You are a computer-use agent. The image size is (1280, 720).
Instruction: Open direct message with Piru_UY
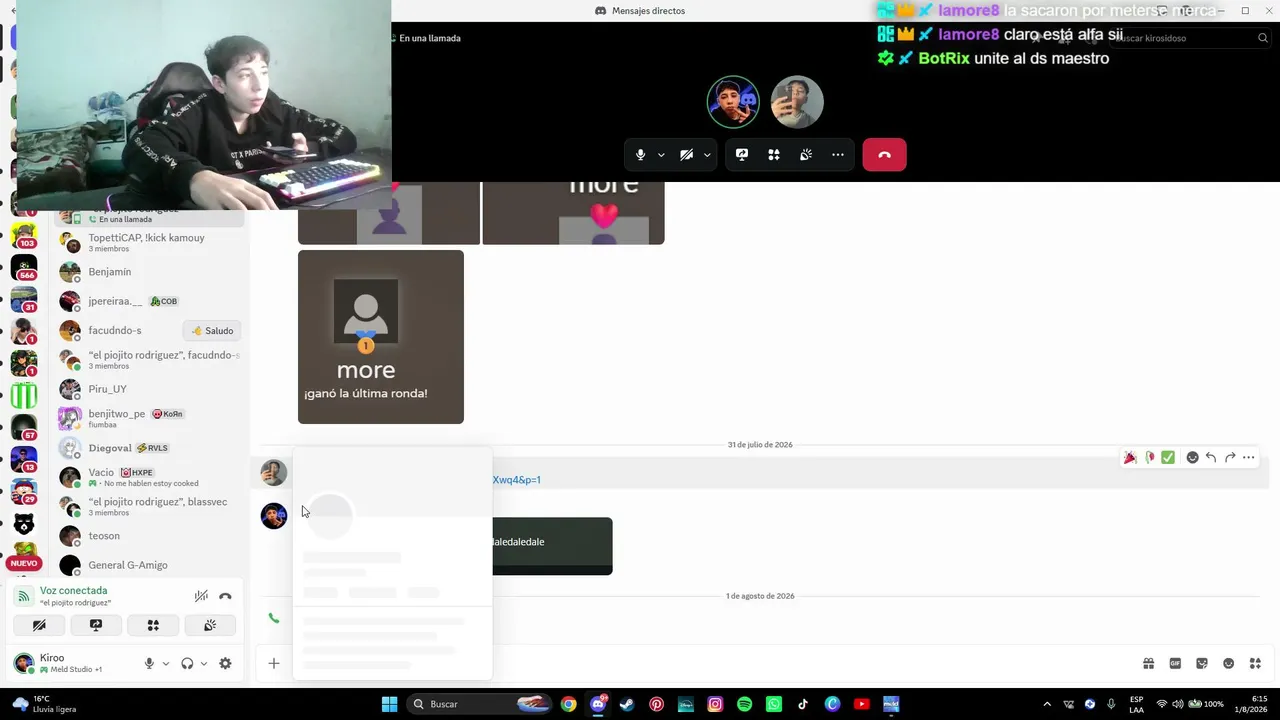click(x=149, y=389)
